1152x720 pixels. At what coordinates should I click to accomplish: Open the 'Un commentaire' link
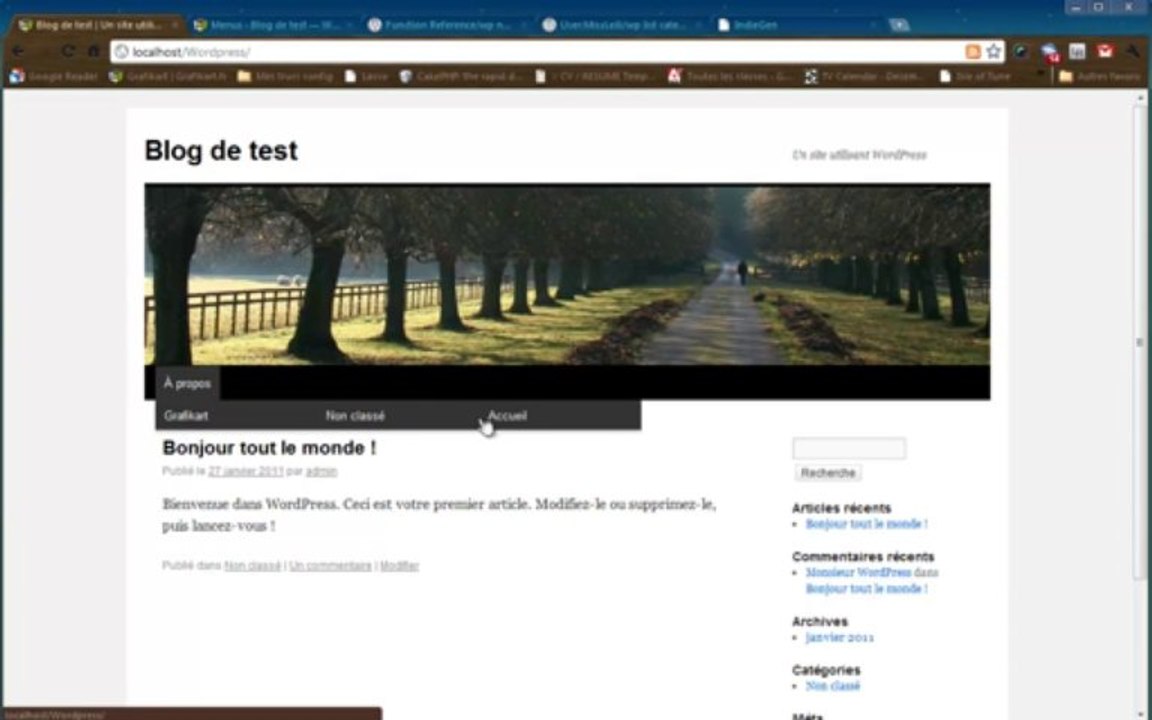331,566
